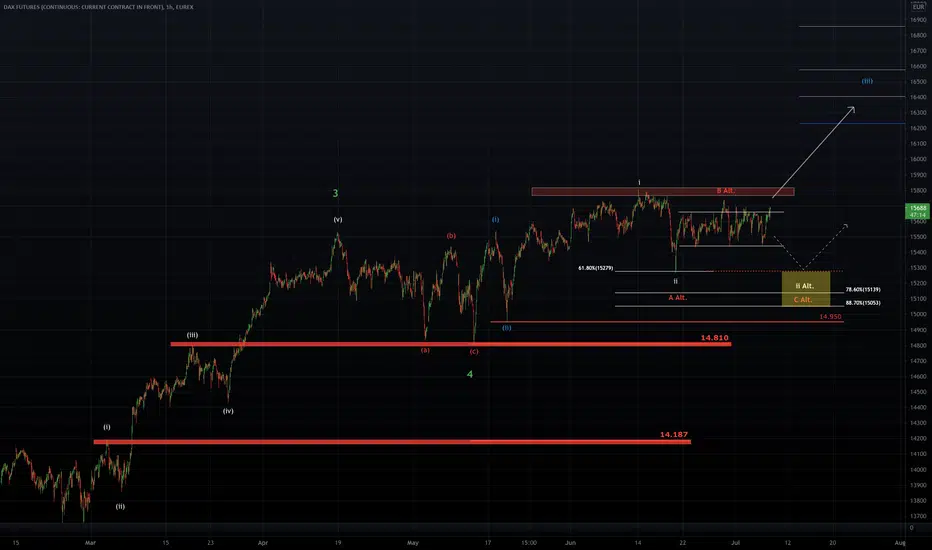Select the B Alt. red zone label
Viewport: 932px width, 550px height.
[x=726, y=191]
